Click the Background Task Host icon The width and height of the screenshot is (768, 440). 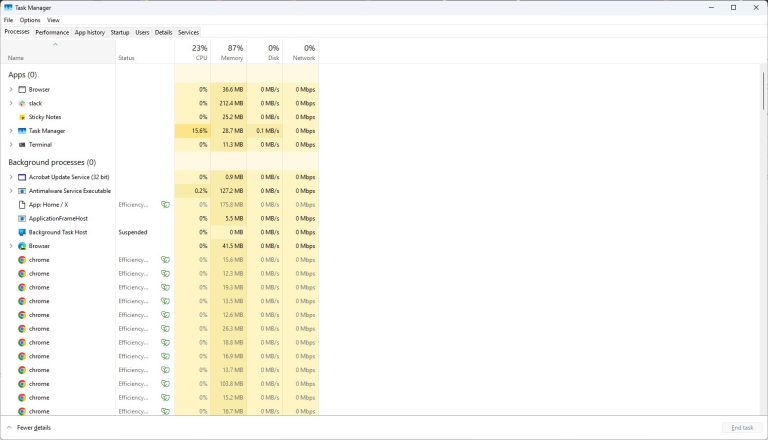tap(22, 232)
